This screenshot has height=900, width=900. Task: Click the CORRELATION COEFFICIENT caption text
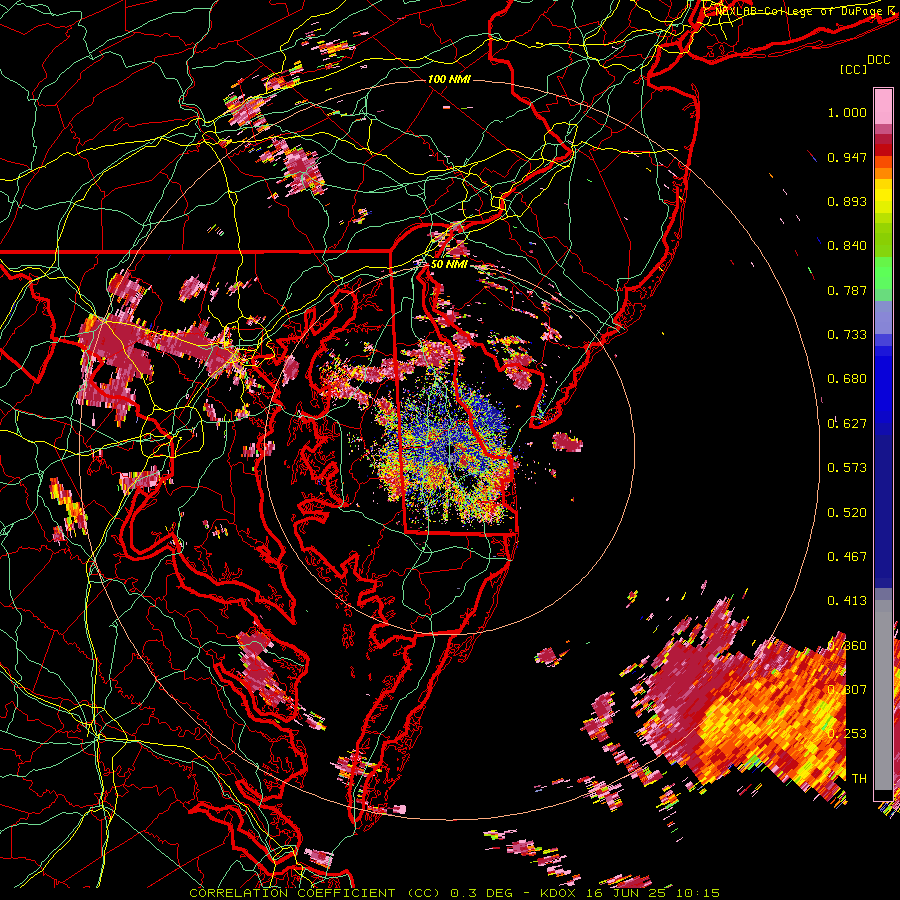(292, 893)
